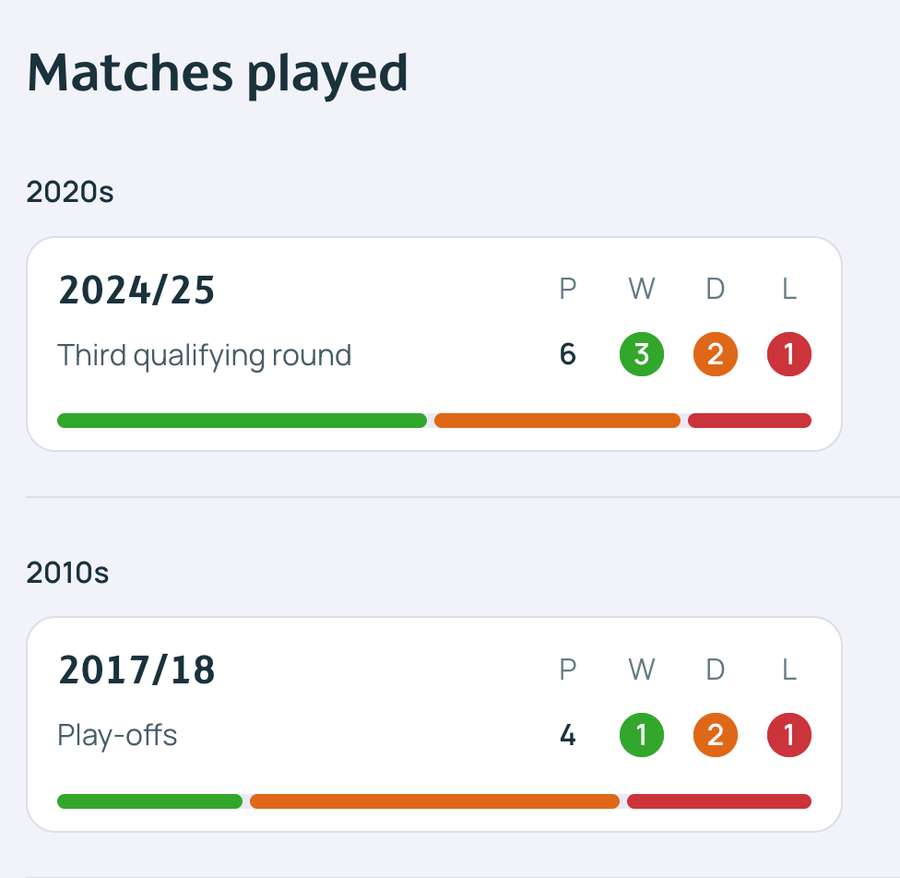Open the 2024/25 season title

point(137,290)
